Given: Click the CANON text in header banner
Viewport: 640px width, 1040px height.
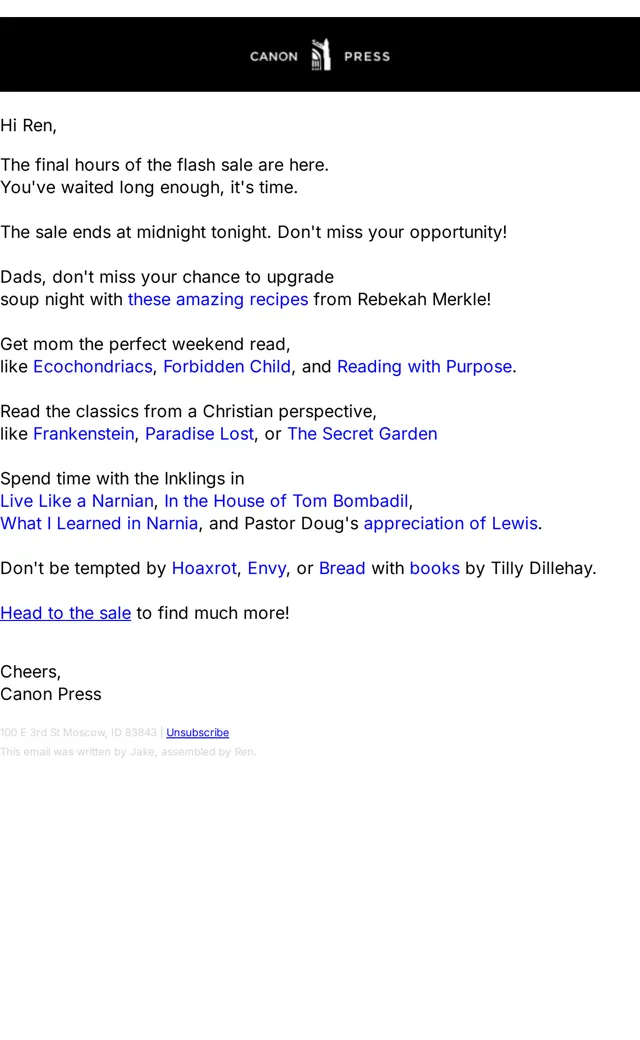Looking at the screenshot, I should click(x=274, y=56).
